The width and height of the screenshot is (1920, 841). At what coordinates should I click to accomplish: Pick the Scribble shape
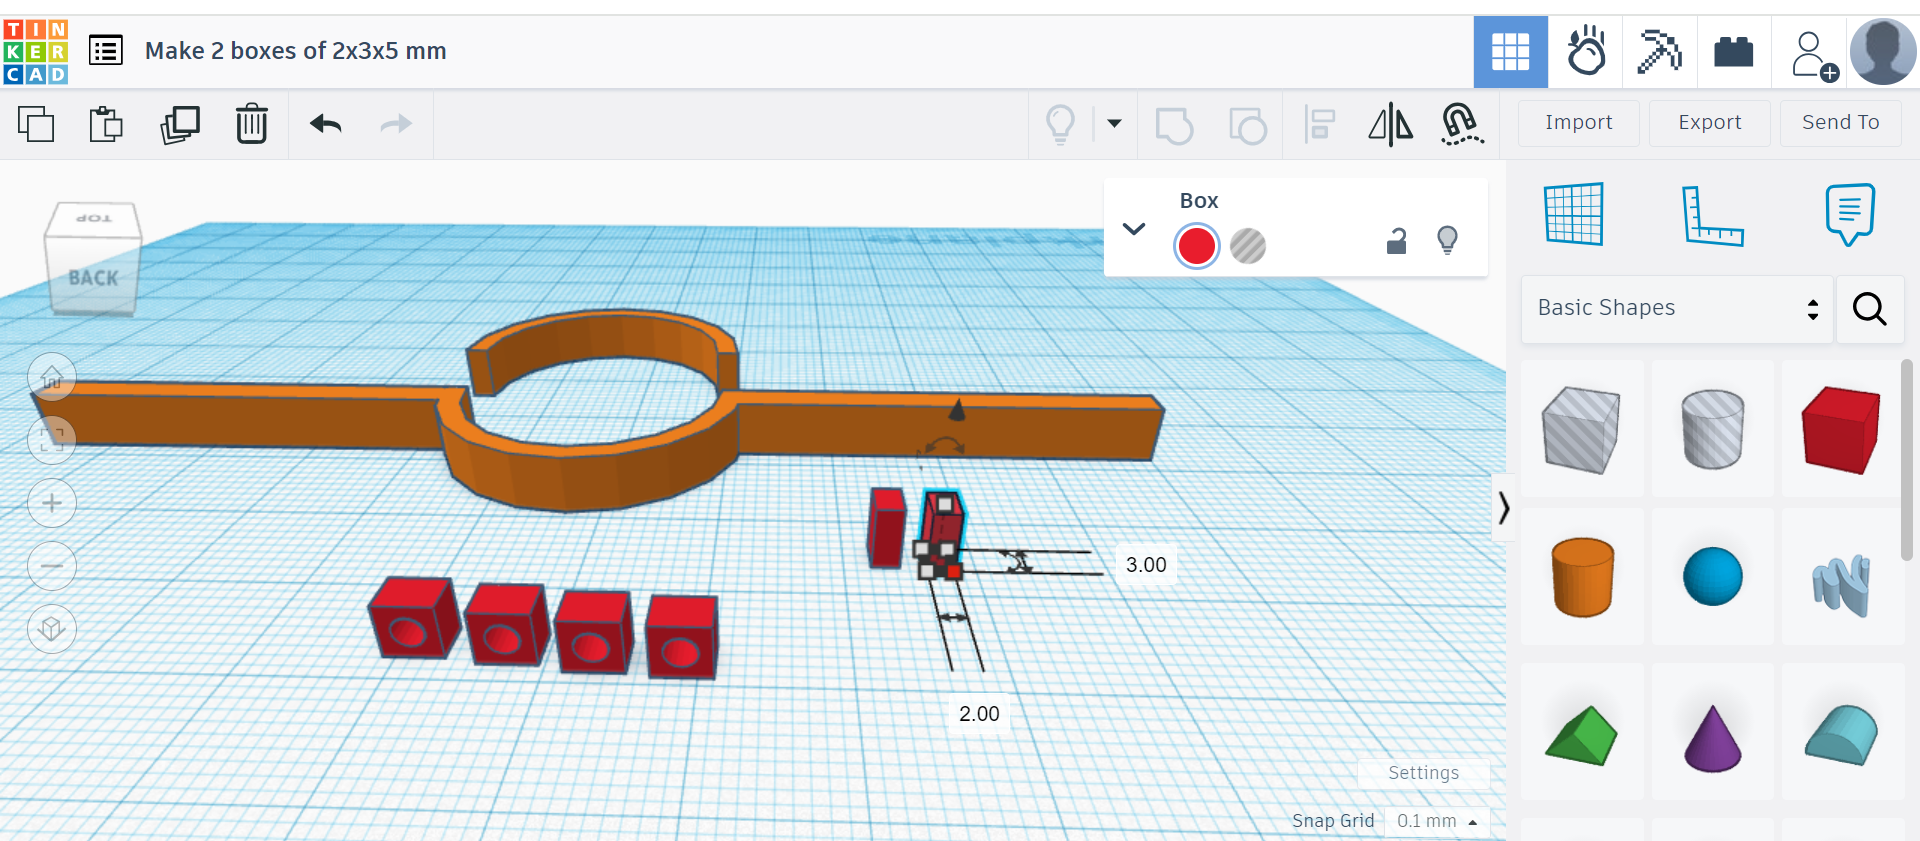pyautogui.click(x=1842, y=584)
